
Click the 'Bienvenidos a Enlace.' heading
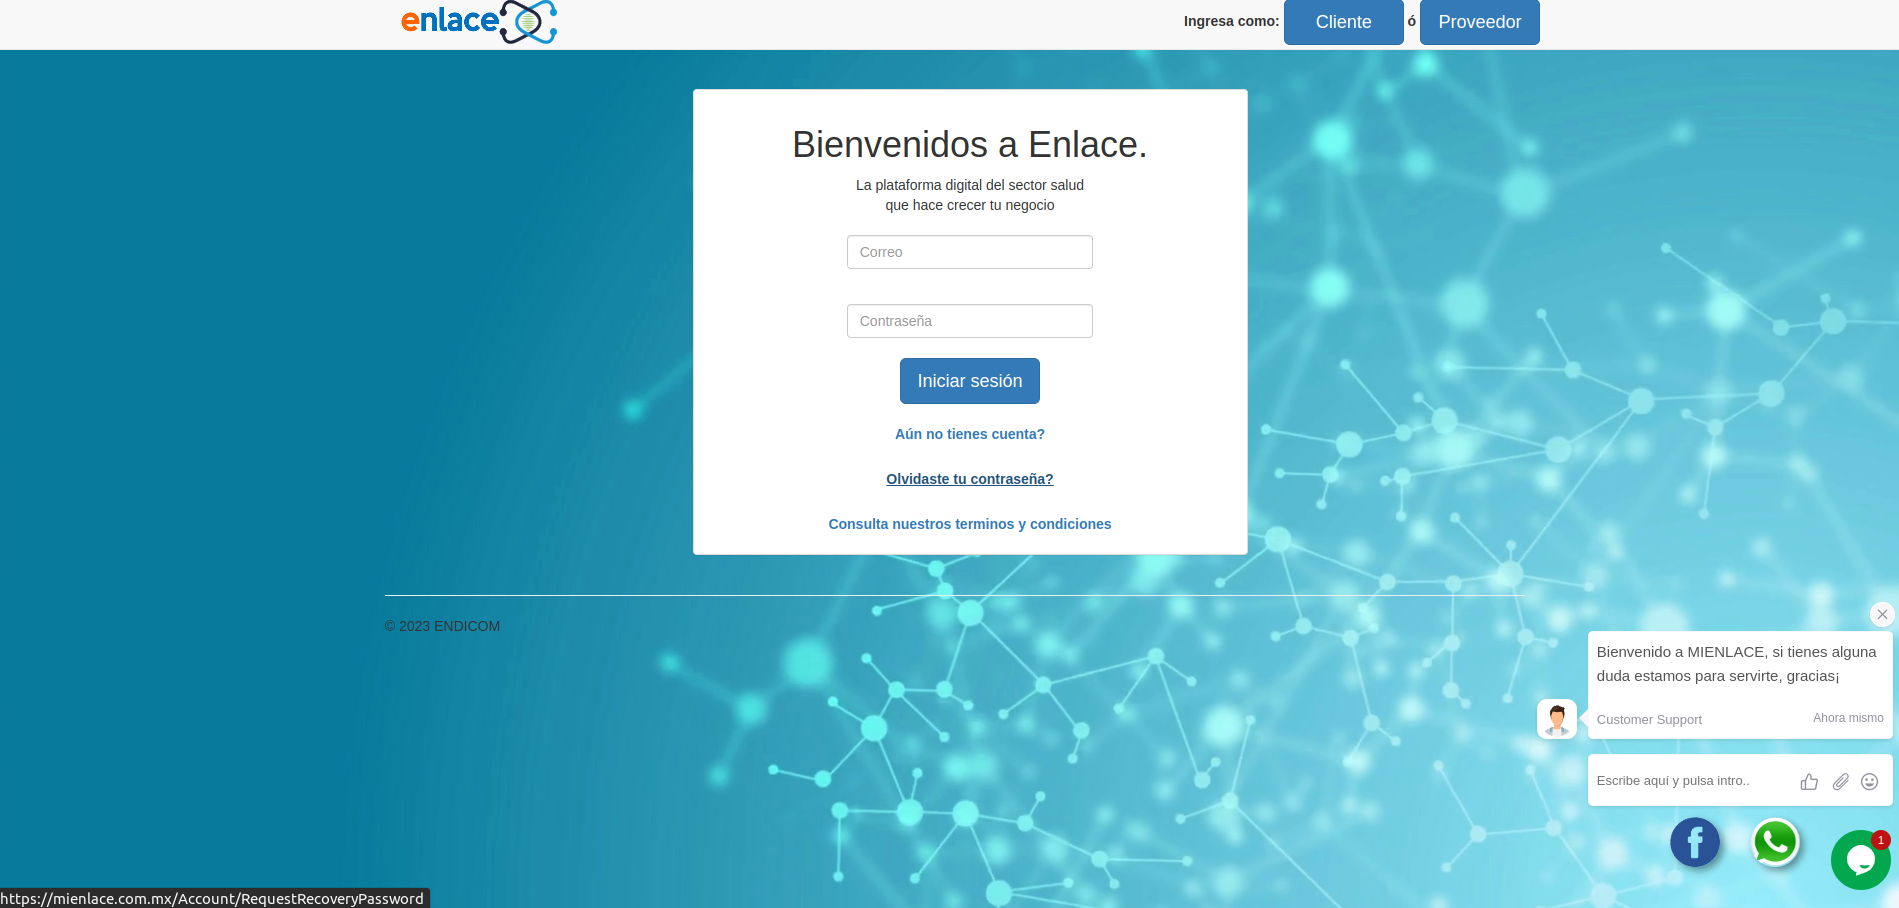[x=969, y=145]
